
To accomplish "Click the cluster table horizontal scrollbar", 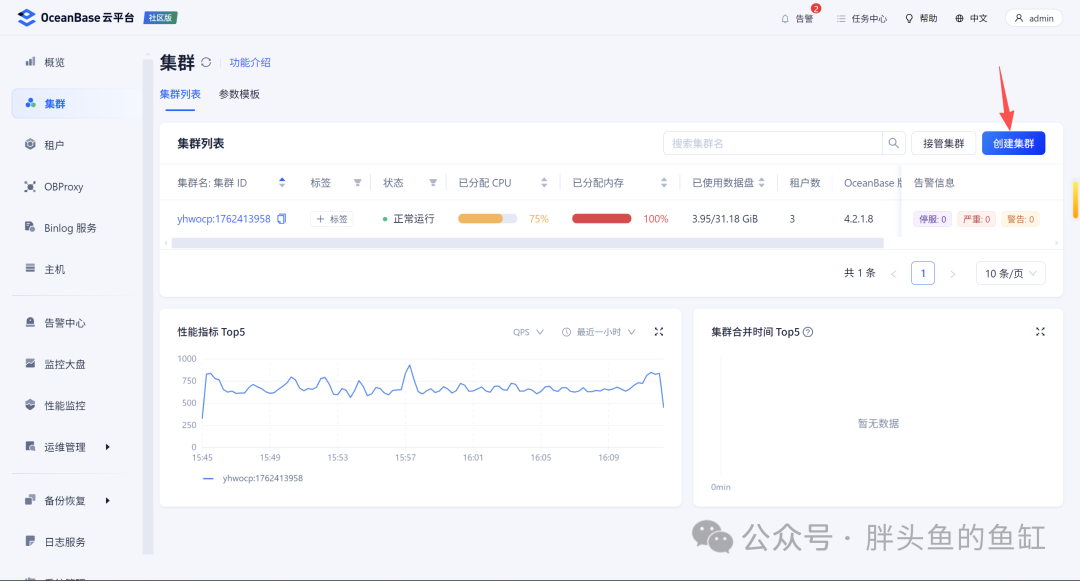I will pyautogui.click(x=528, y=243).
